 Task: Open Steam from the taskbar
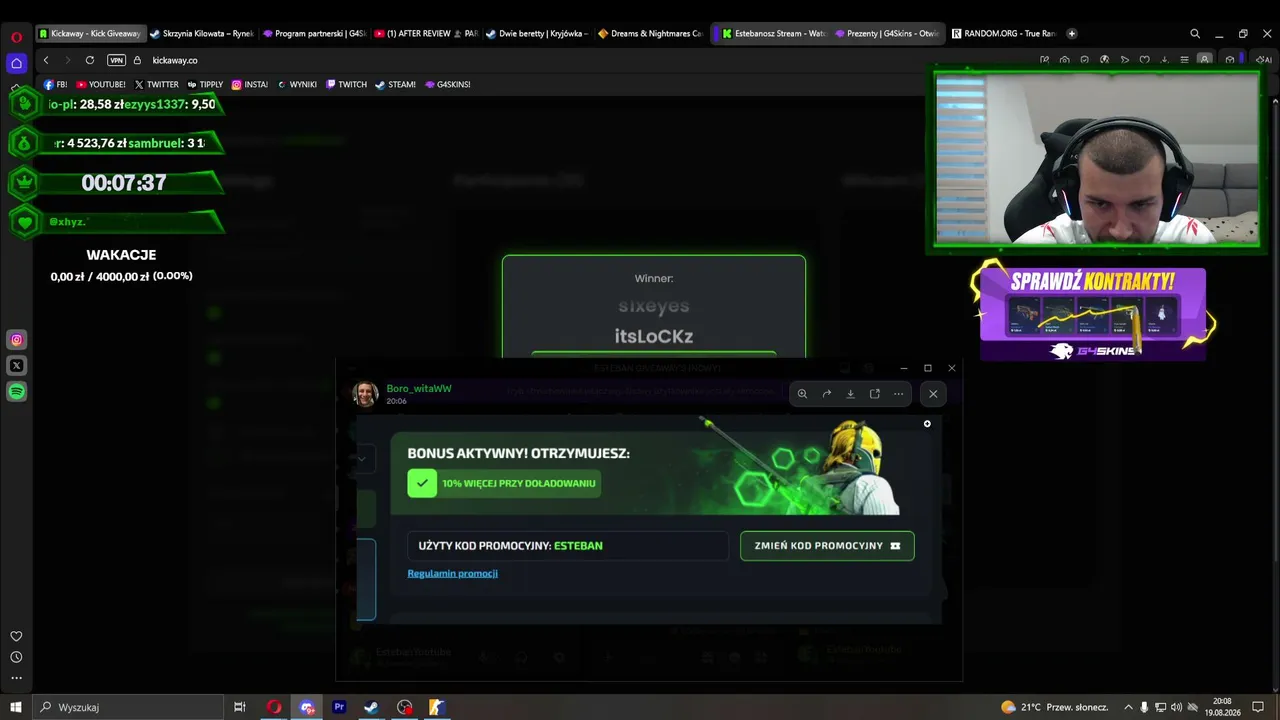371,707
